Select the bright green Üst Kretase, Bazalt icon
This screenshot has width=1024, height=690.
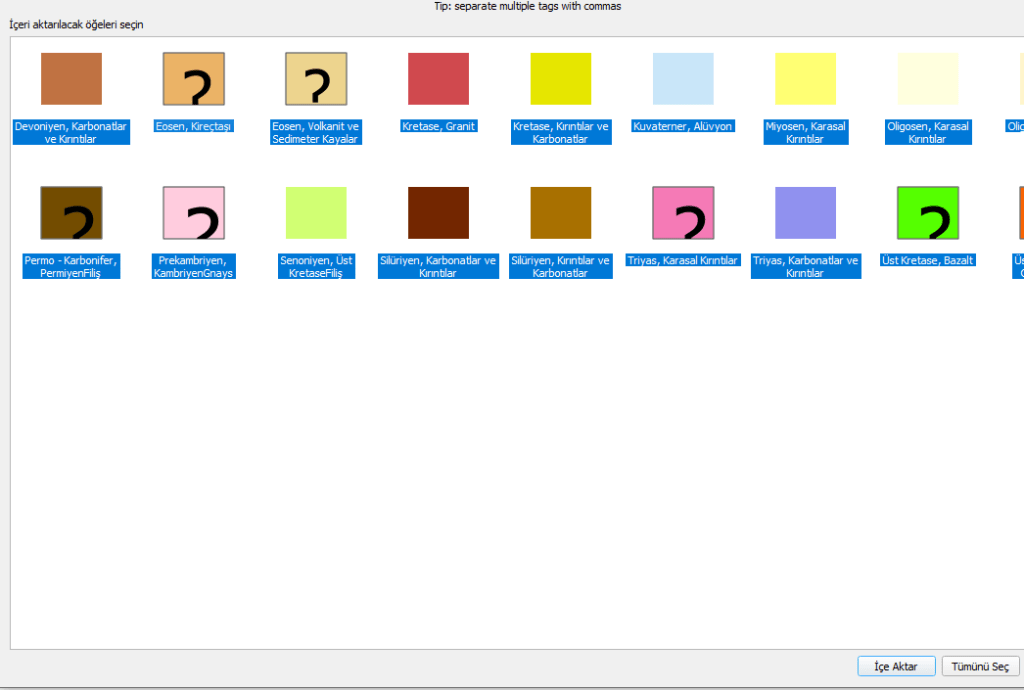click(928, 213)
